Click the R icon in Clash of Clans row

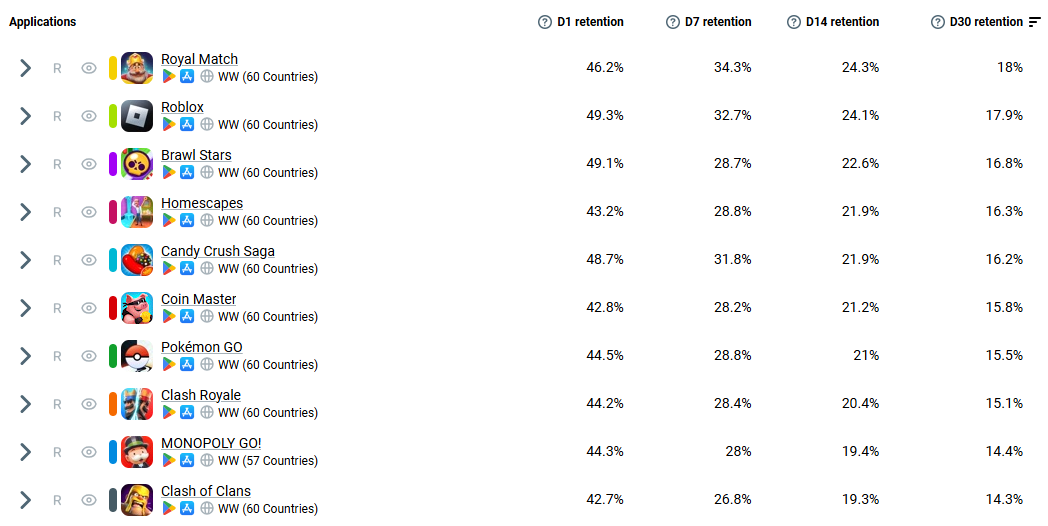[57, 501]
